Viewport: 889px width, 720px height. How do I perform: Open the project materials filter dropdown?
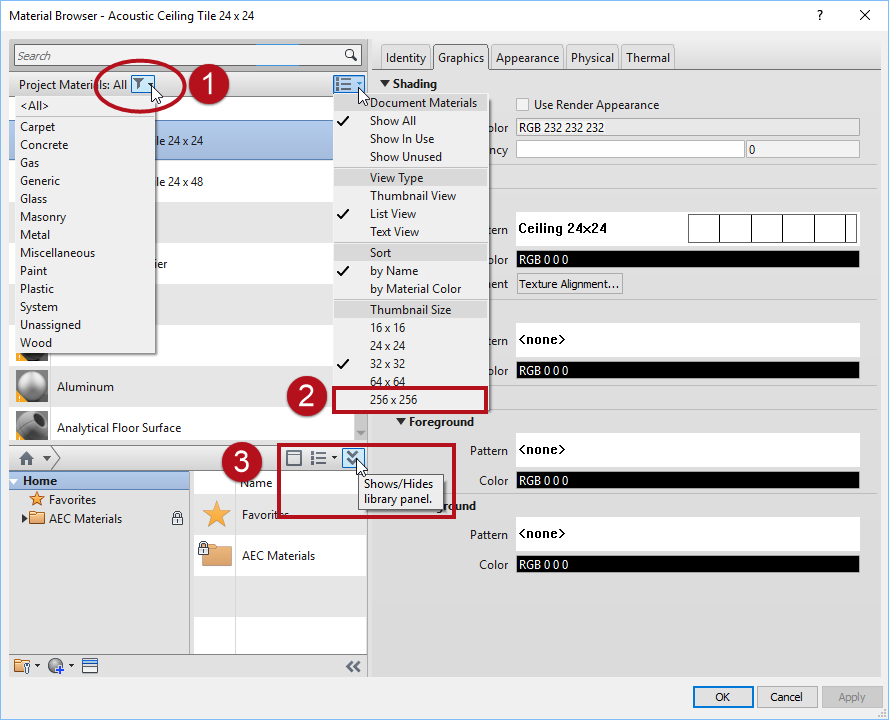pyautogui.click(x=143, y=85)
